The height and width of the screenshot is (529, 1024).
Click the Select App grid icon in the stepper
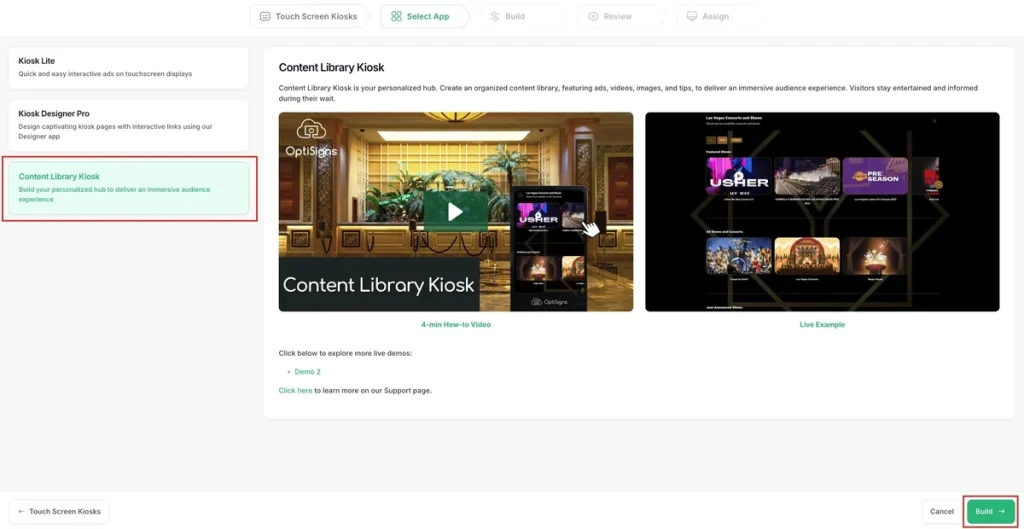click(397, 16)
